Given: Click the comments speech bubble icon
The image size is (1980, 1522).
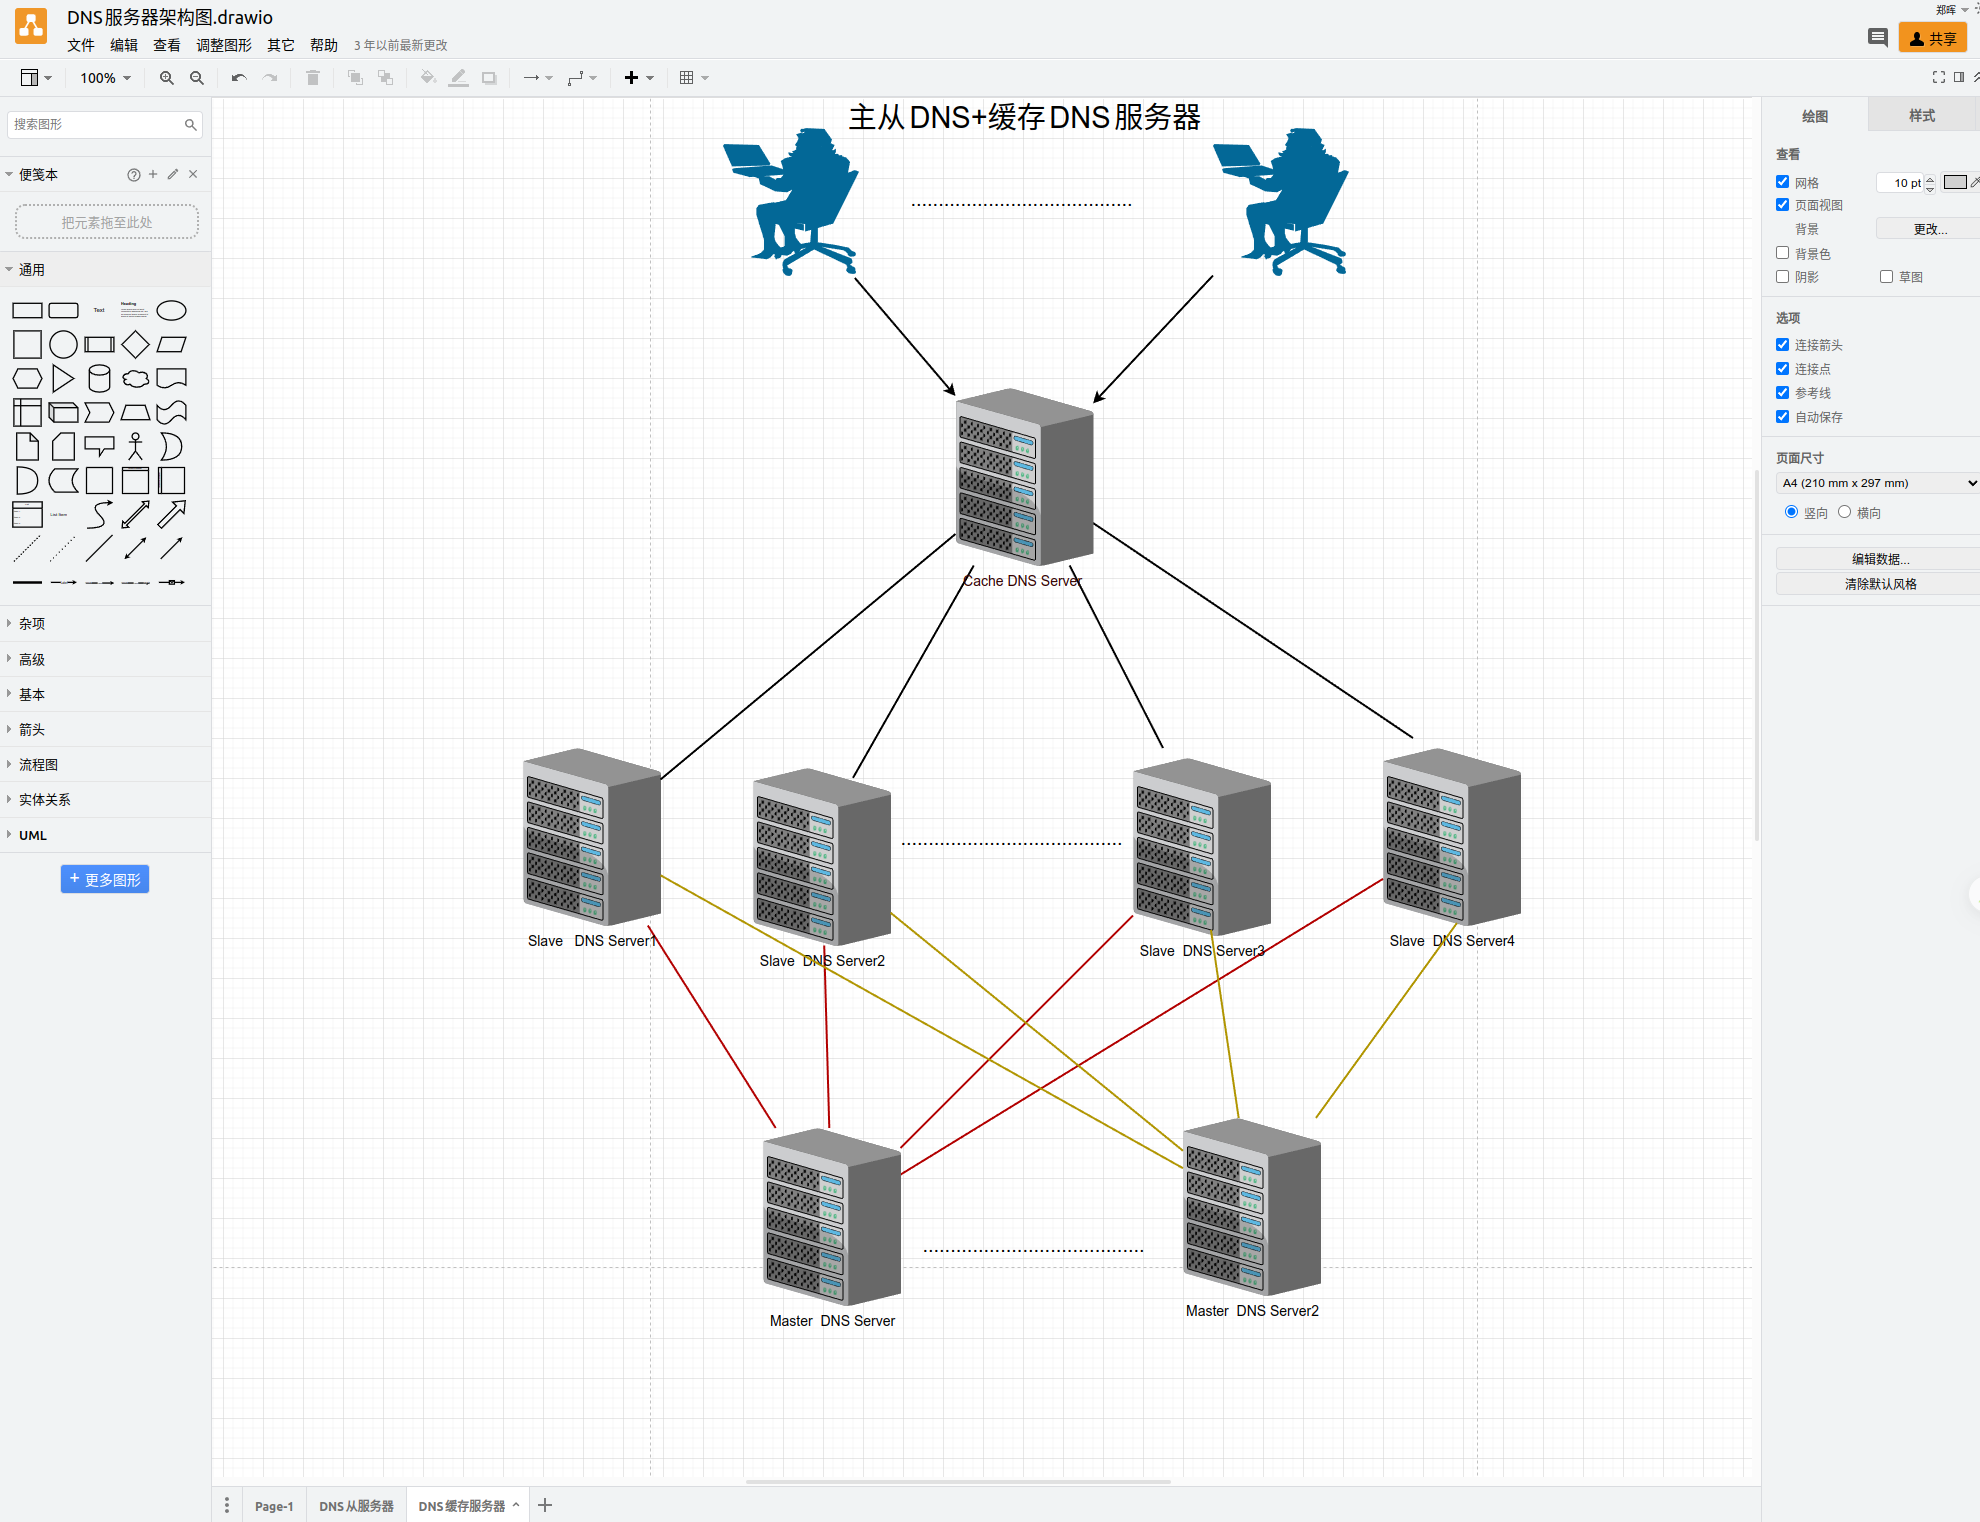Looking at the screenshot, I should (1877, 38).
